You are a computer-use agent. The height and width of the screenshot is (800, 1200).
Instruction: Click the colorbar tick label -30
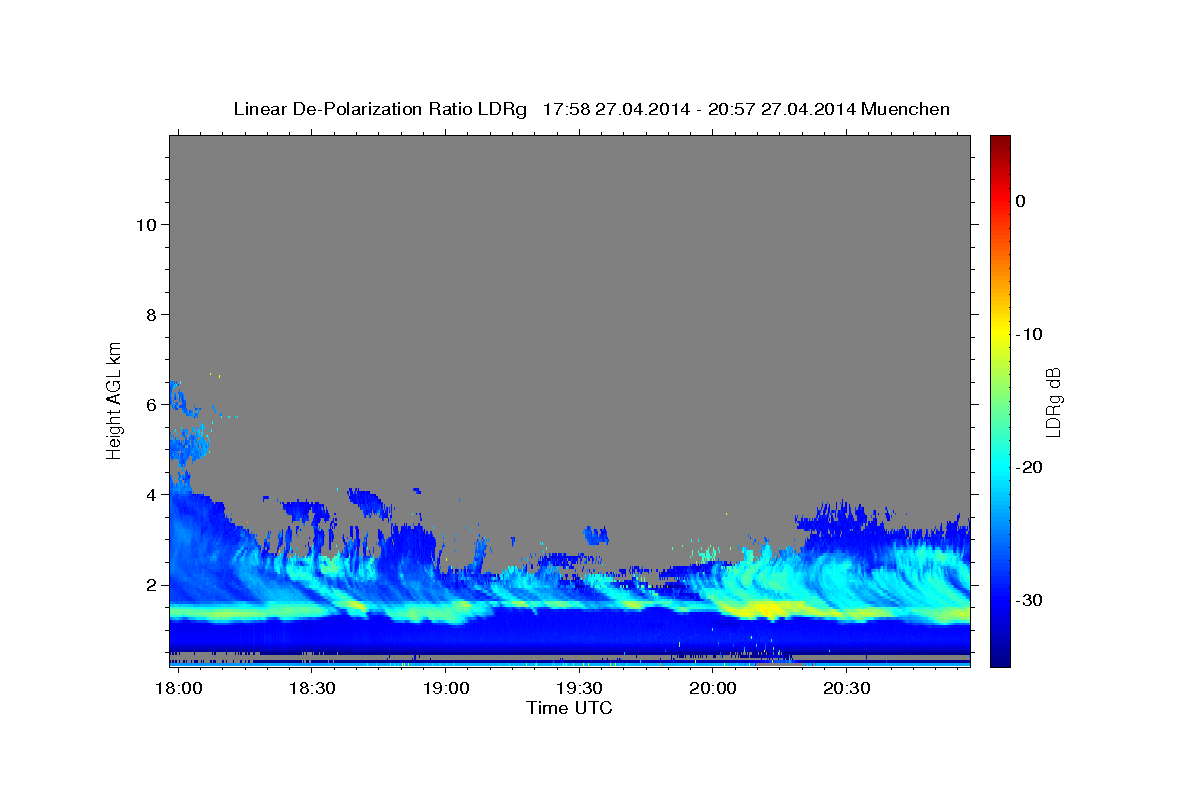[x=1029, y=600]
